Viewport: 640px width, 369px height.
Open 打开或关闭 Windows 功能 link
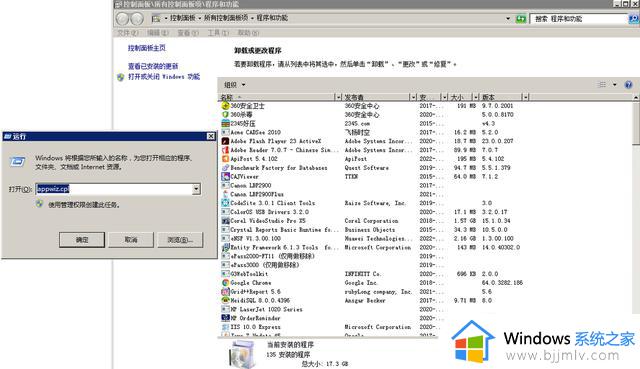click(x=164, y=77)
